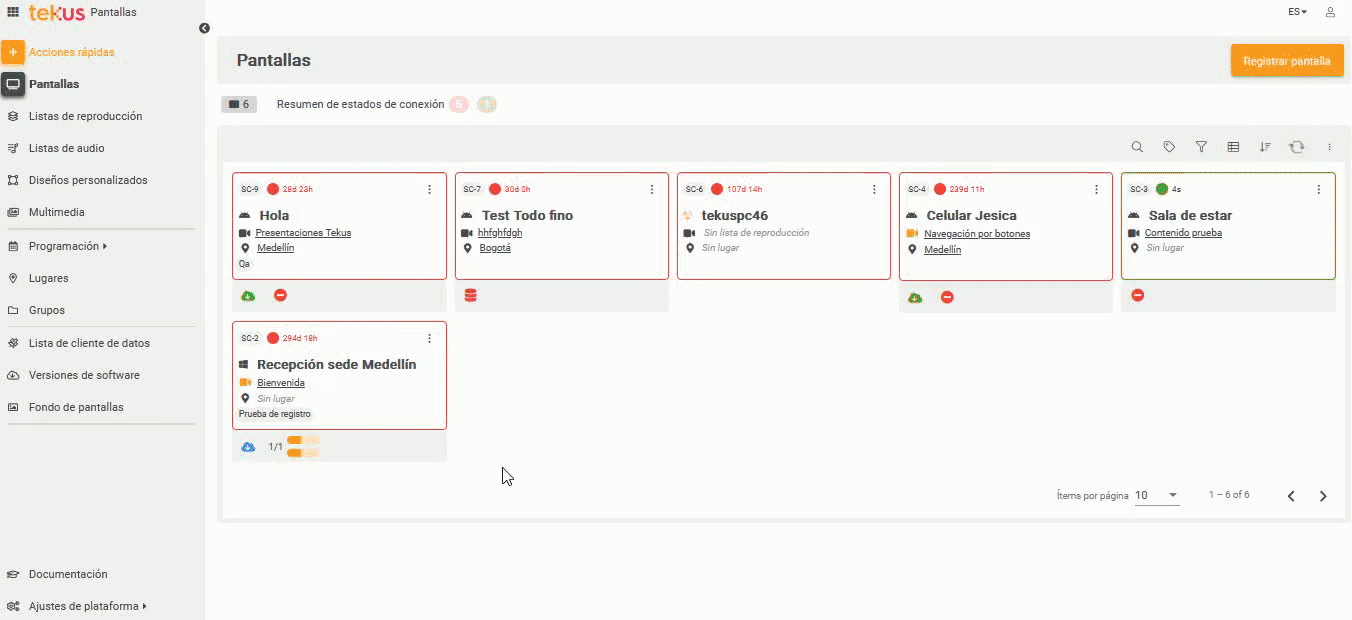Open Listas de reproducción in sidebar
The image size is (1352, 620).
tap(85, 116)
